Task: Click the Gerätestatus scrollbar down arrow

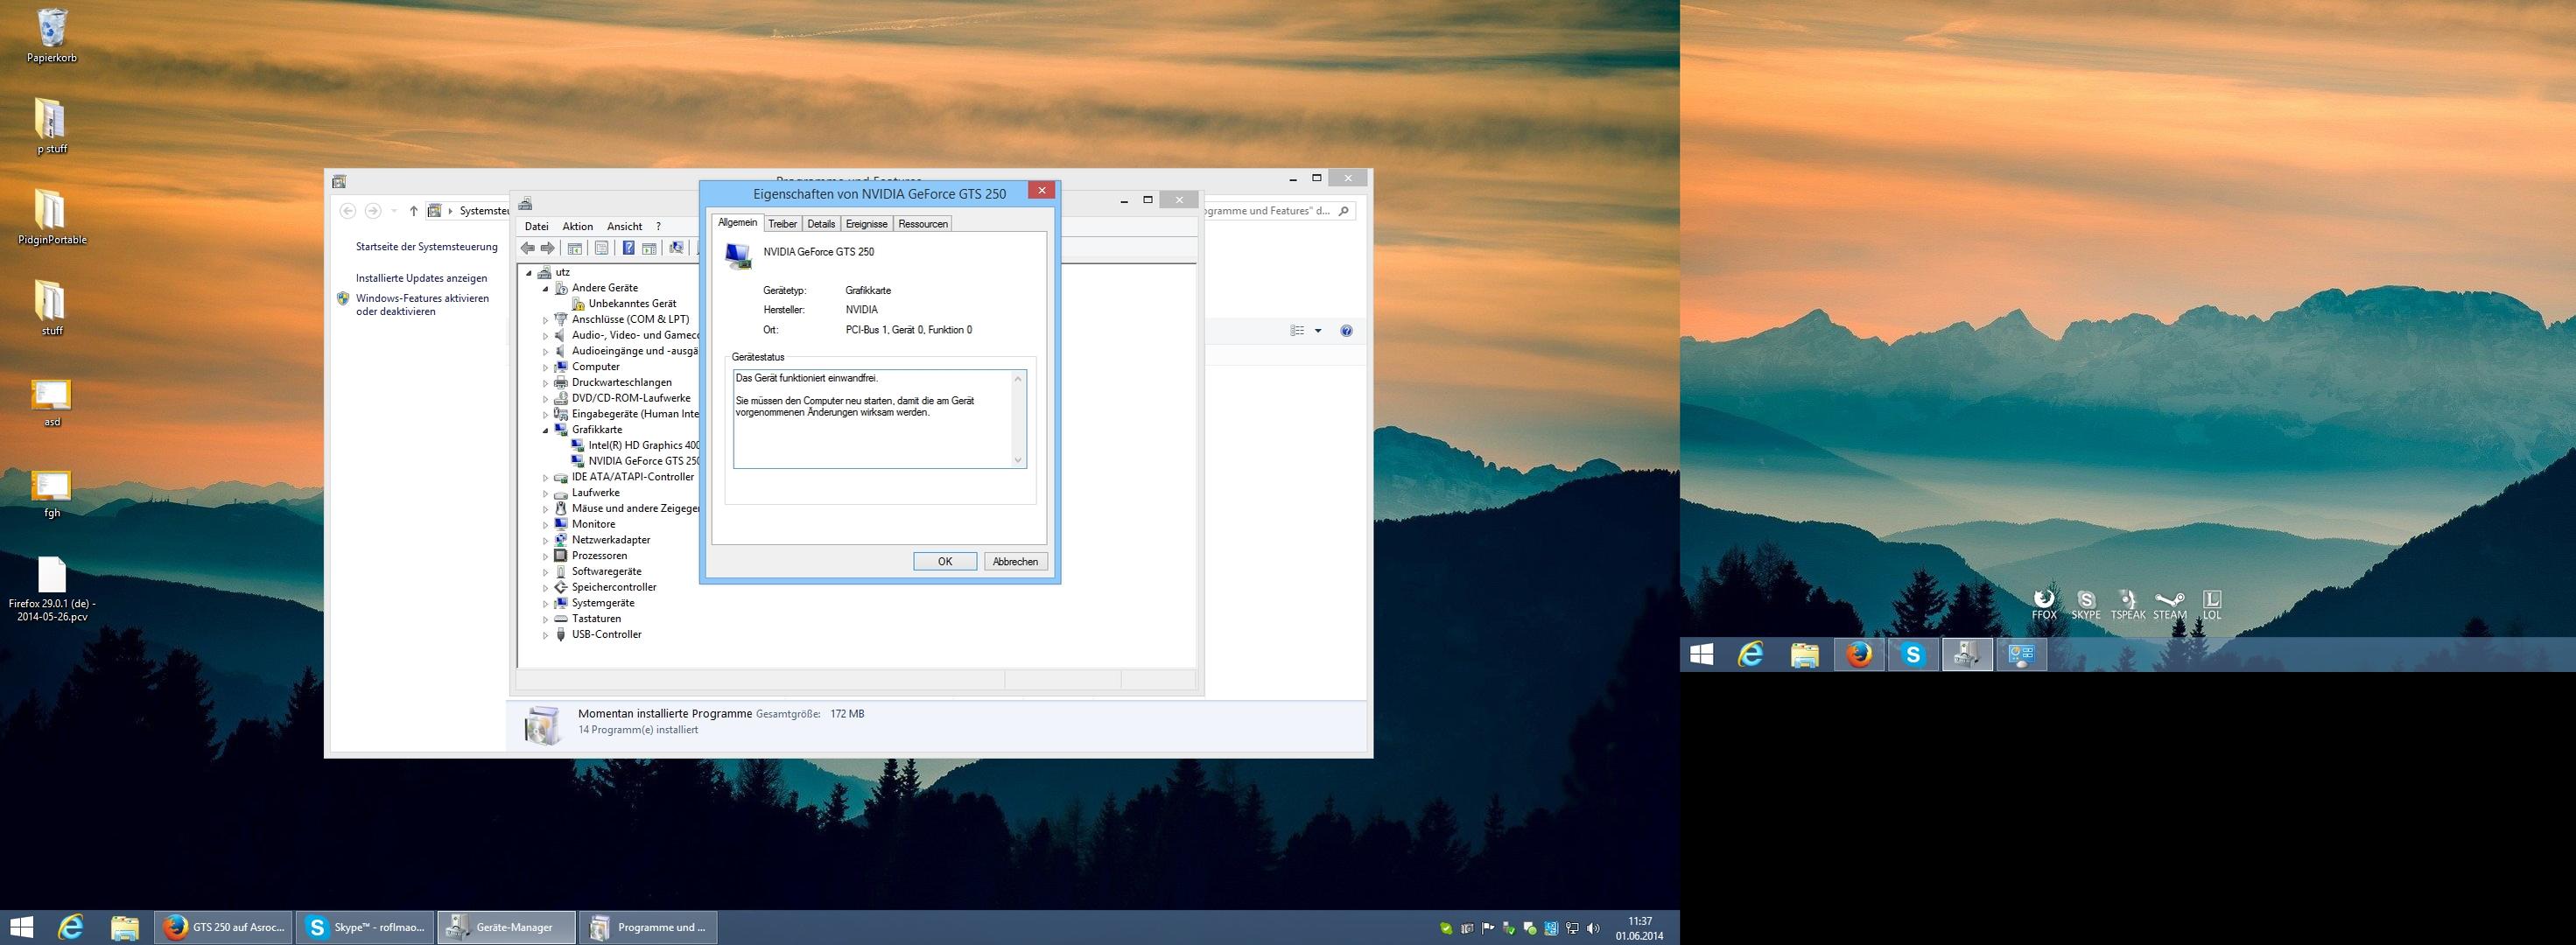Action: coord(1018,460)
